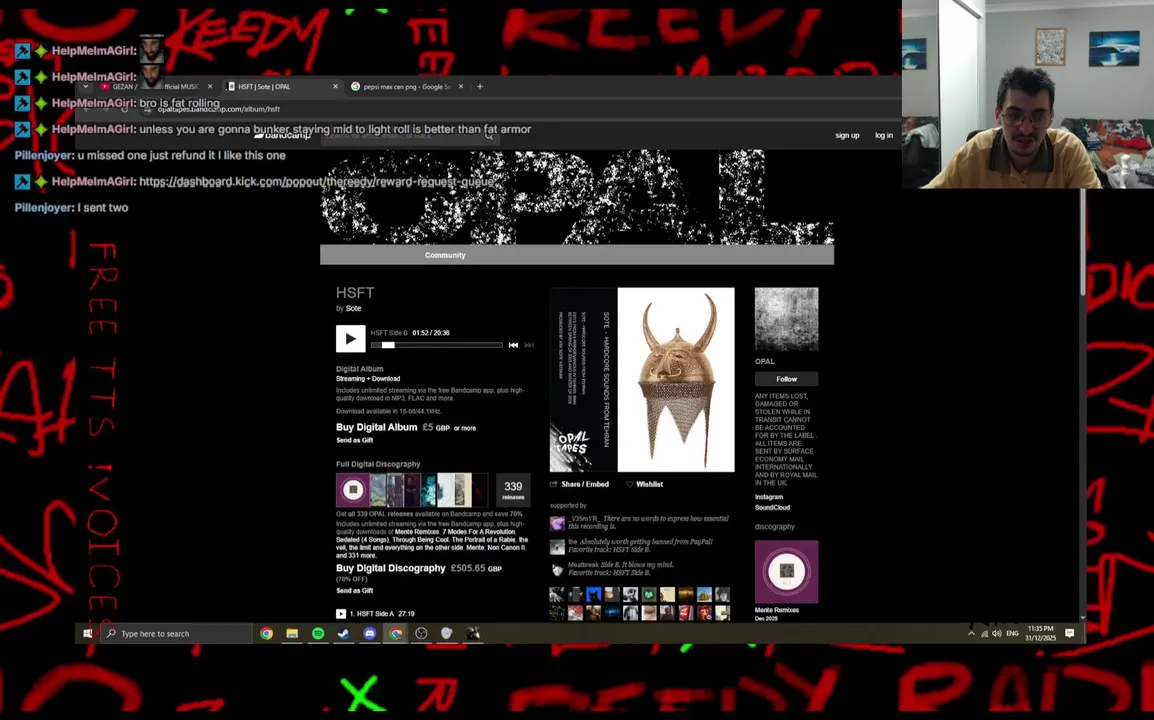
Task: Open the Instagram link in the sidebar
Action: 768,497
